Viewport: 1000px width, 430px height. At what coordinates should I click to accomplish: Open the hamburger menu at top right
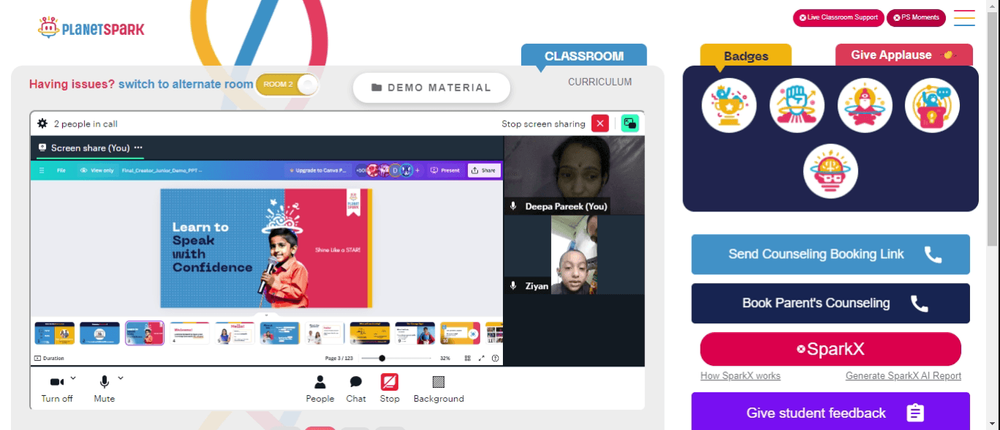(x=964, y=18)
